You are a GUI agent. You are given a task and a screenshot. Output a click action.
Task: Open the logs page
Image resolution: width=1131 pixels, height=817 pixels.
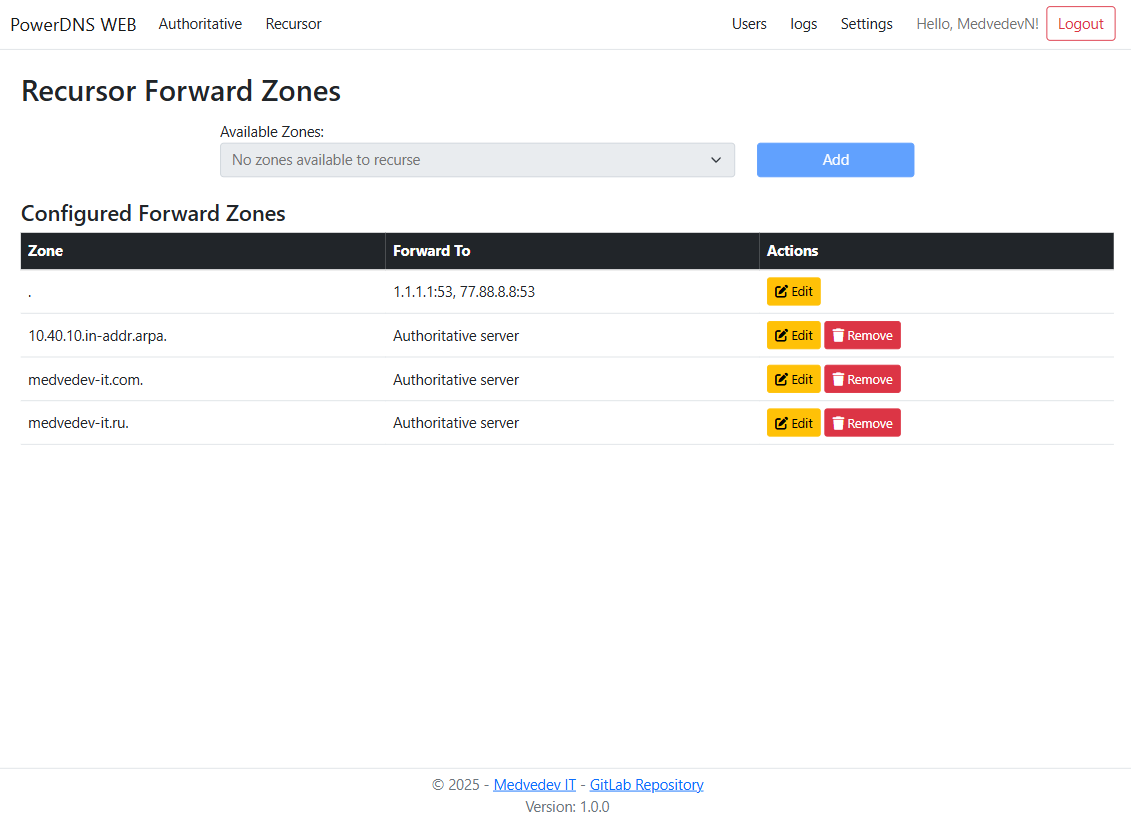(804, 24)
